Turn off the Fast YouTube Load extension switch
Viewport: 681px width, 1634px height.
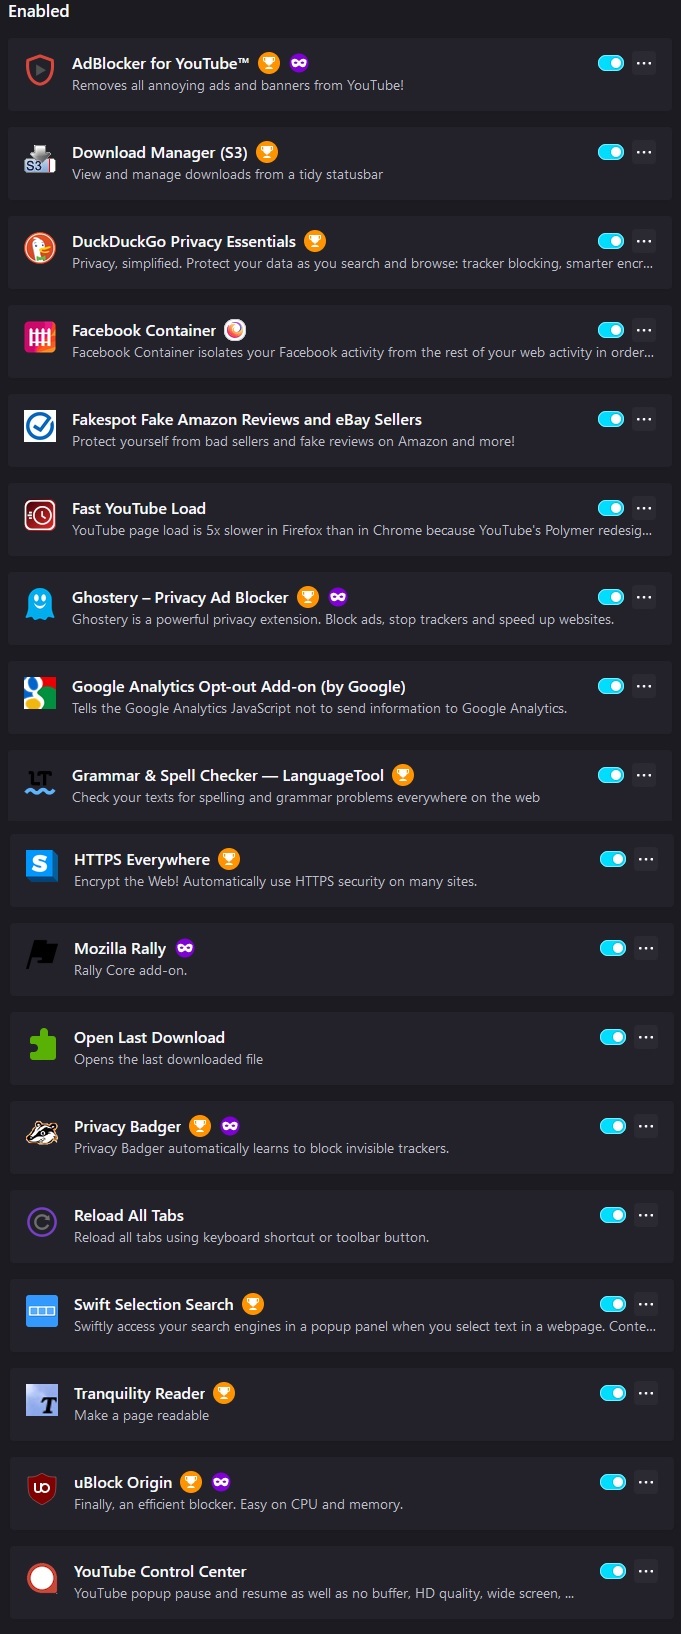tap(611, 508)
